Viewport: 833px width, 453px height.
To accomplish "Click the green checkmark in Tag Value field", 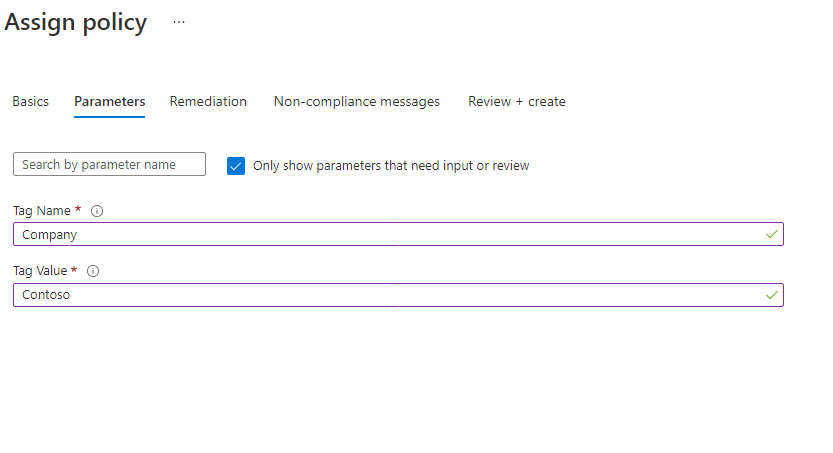I will coord(772,295).
